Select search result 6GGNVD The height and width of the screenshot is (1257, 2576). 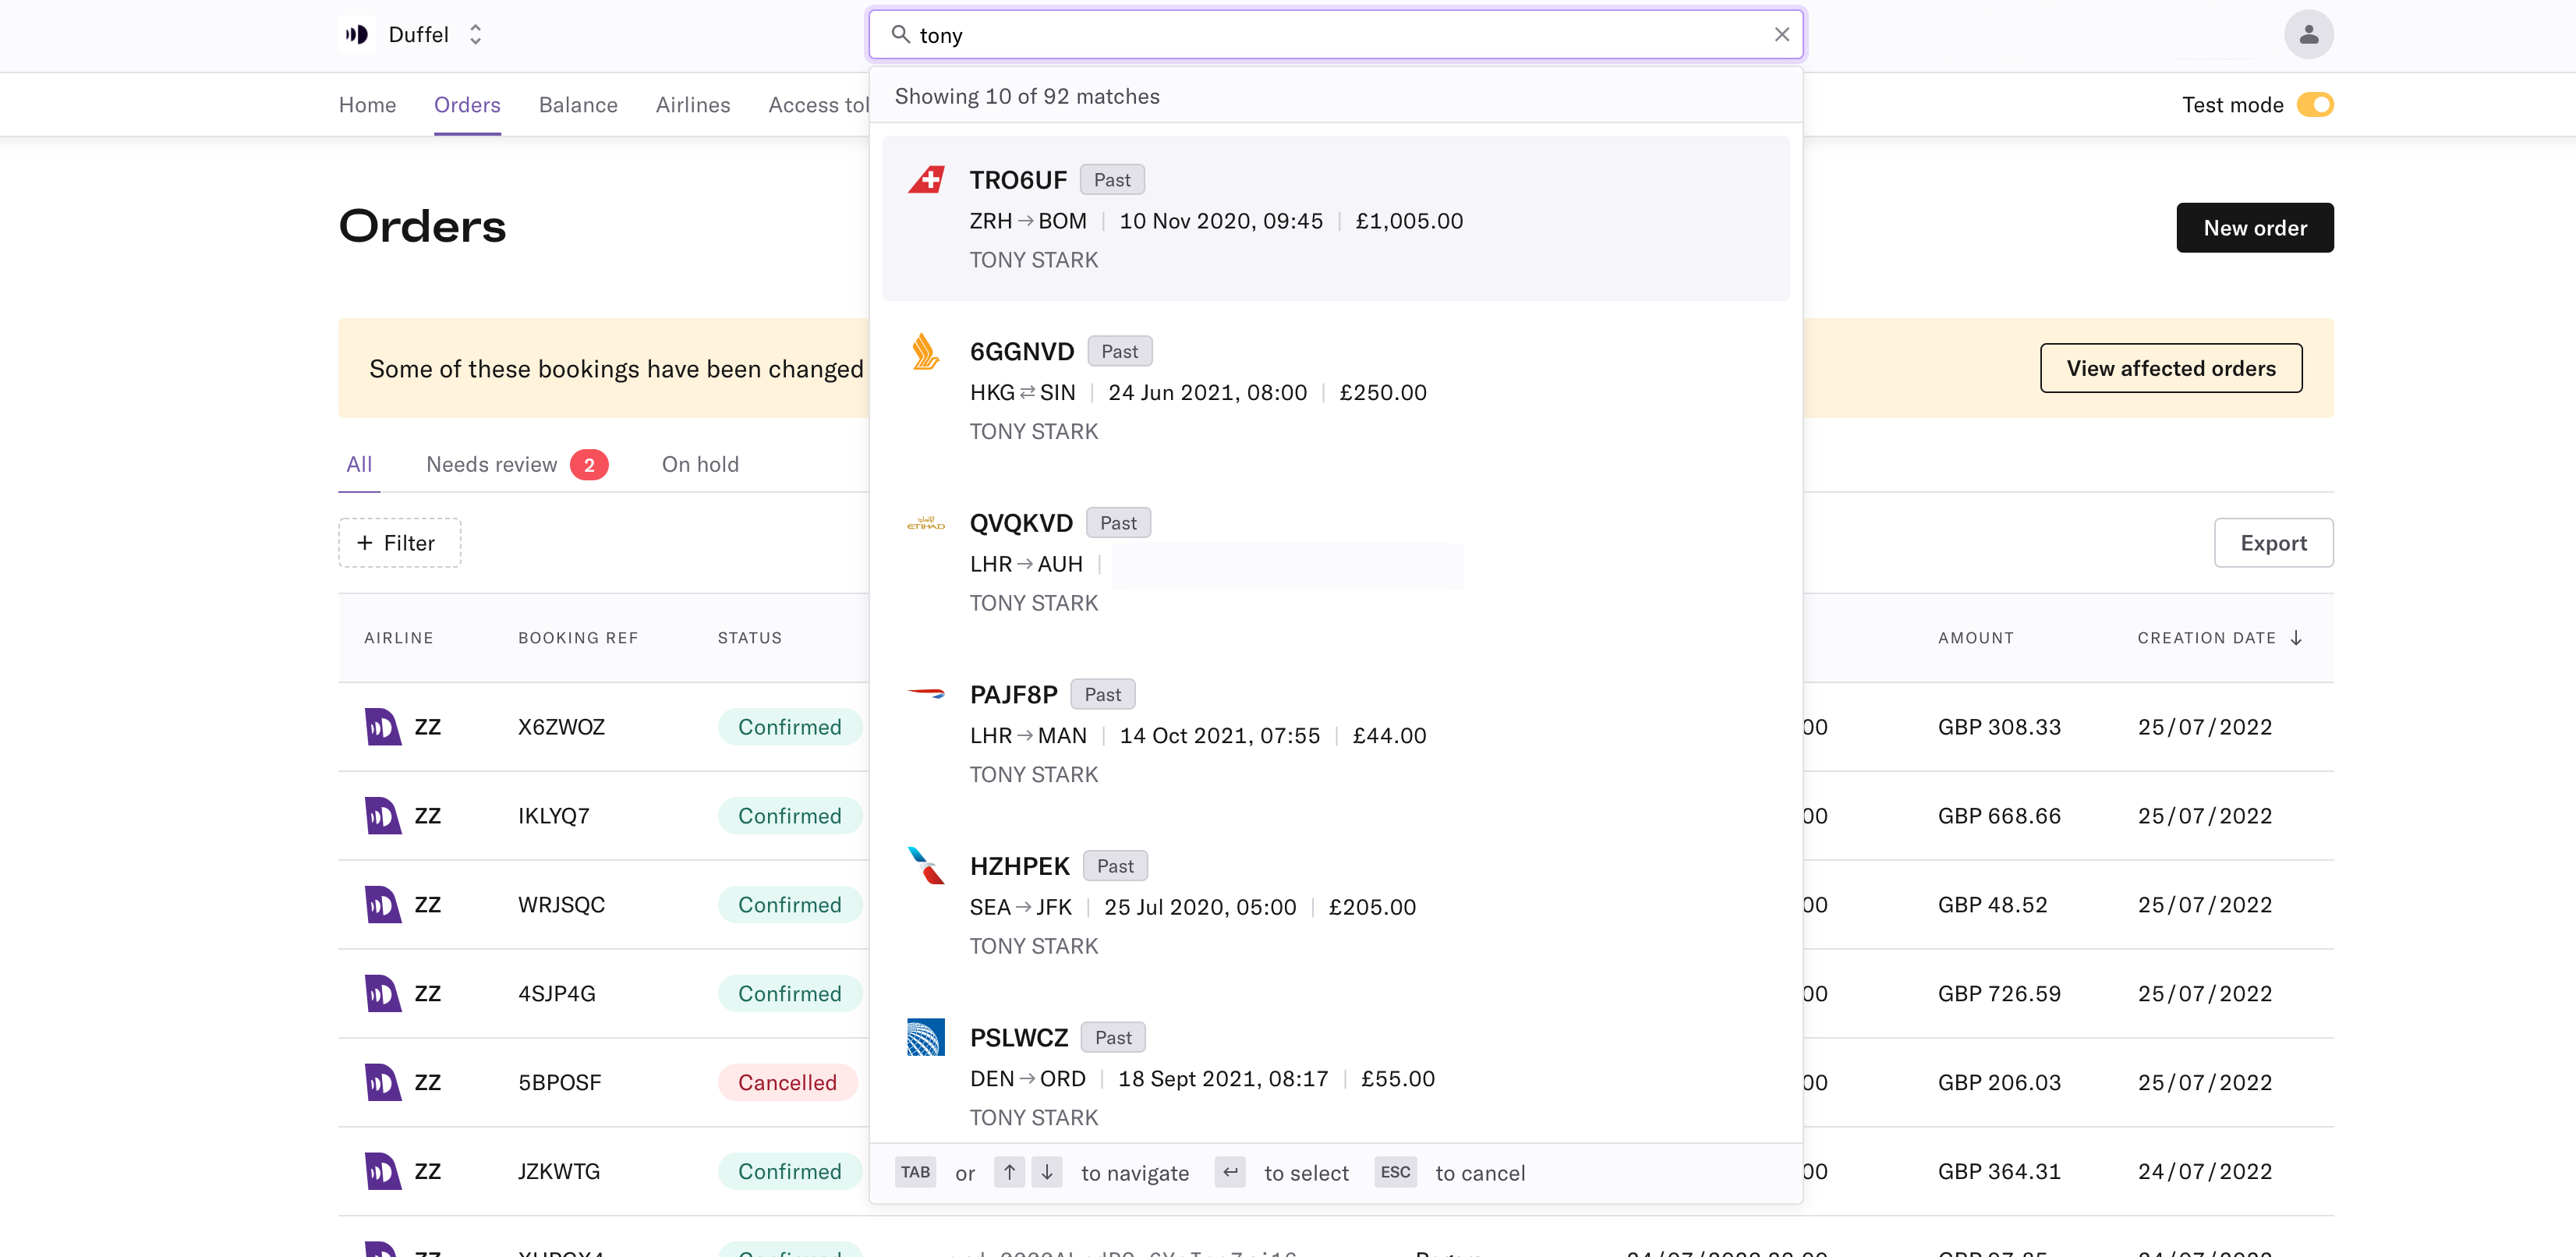point(1335,390)
